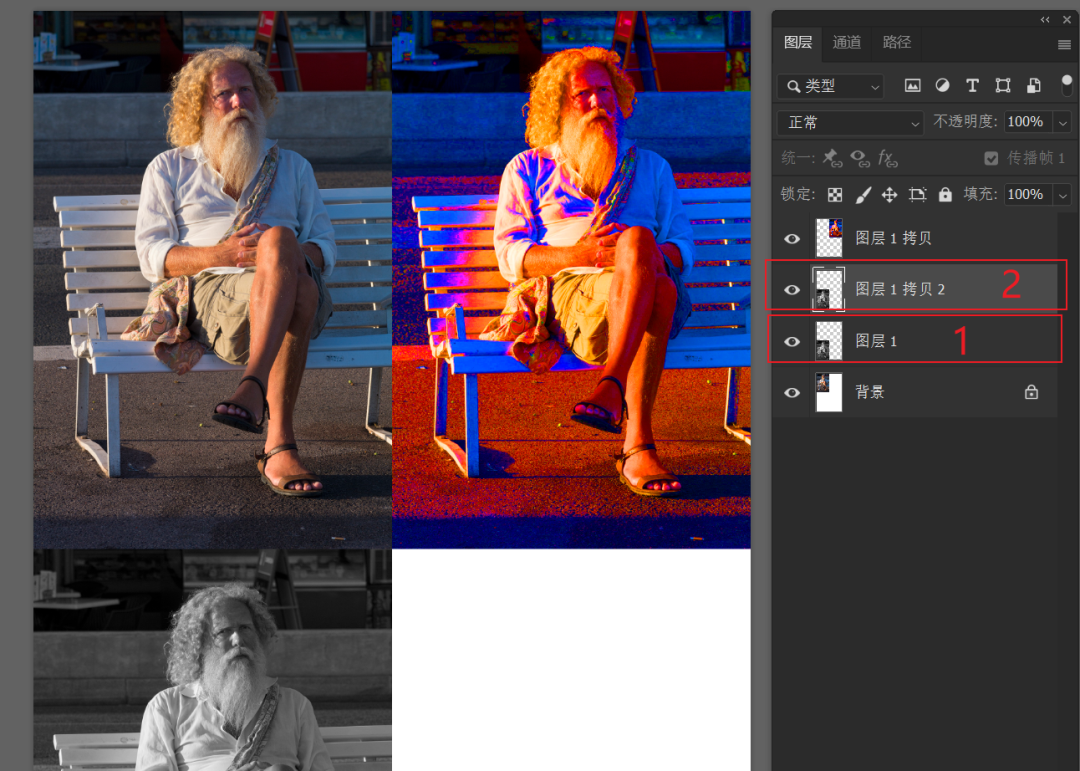Select the 图层 1 layer thumbnail
The height and width of the screenshot is (771, 1080).
829,341
